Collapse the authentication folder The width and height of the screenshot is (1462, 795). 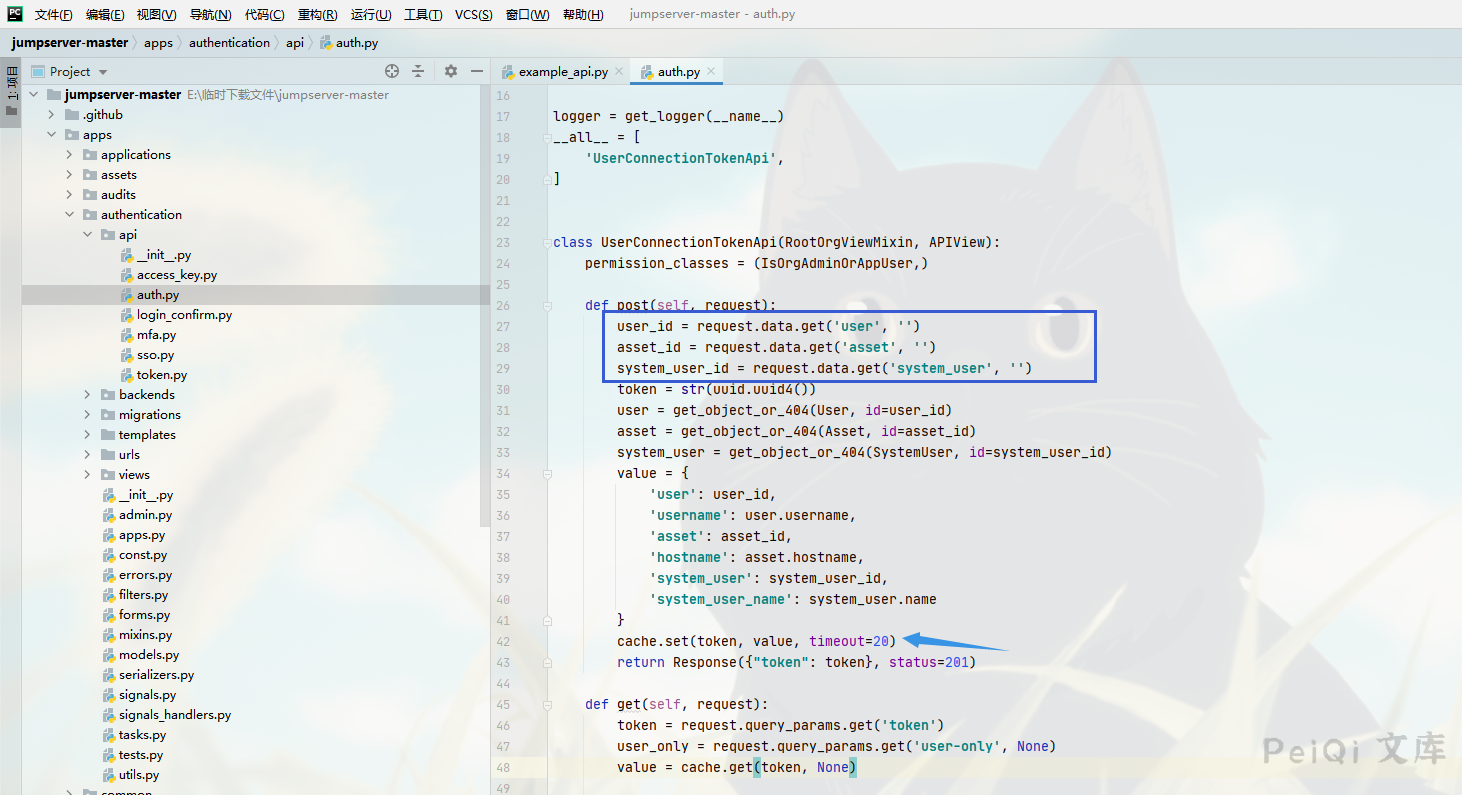[70, 215]
